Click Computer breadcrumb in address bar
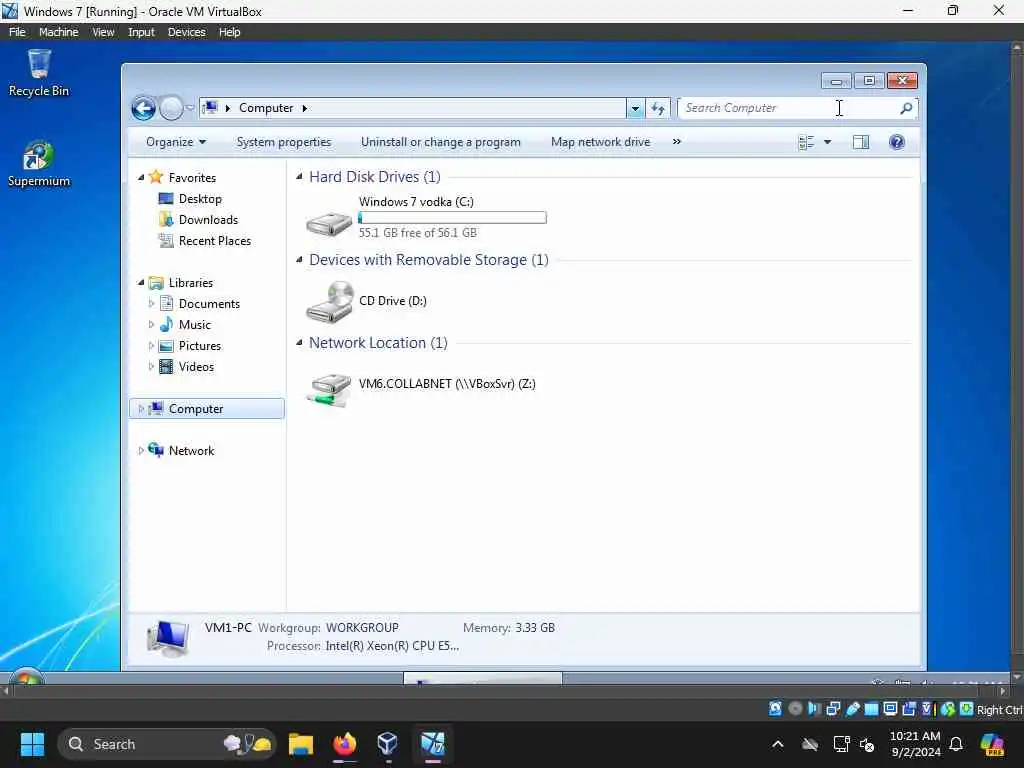Screen dimensions: 1024x768 click(266, 108)
